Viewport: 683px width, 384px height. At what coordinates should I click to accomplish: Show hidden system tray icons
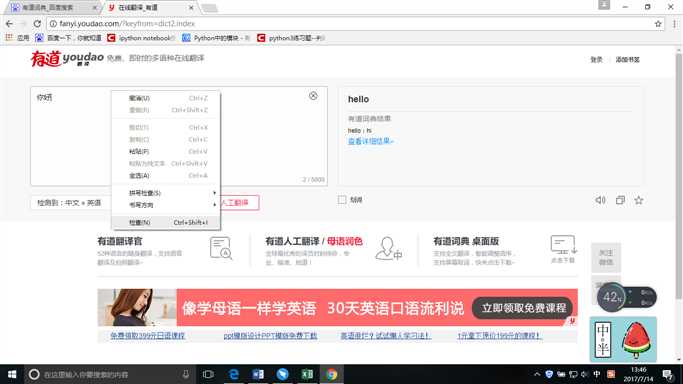(537, 374)
